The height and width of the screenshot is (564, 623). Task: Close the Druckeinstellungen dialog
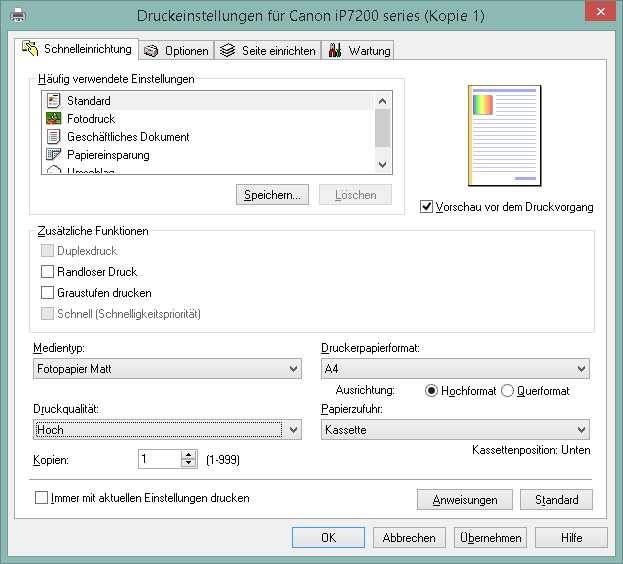click(601, 11)
